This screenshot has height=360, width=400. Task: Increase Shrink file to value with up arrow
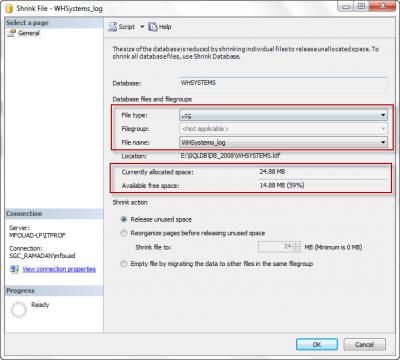[297, 244]
